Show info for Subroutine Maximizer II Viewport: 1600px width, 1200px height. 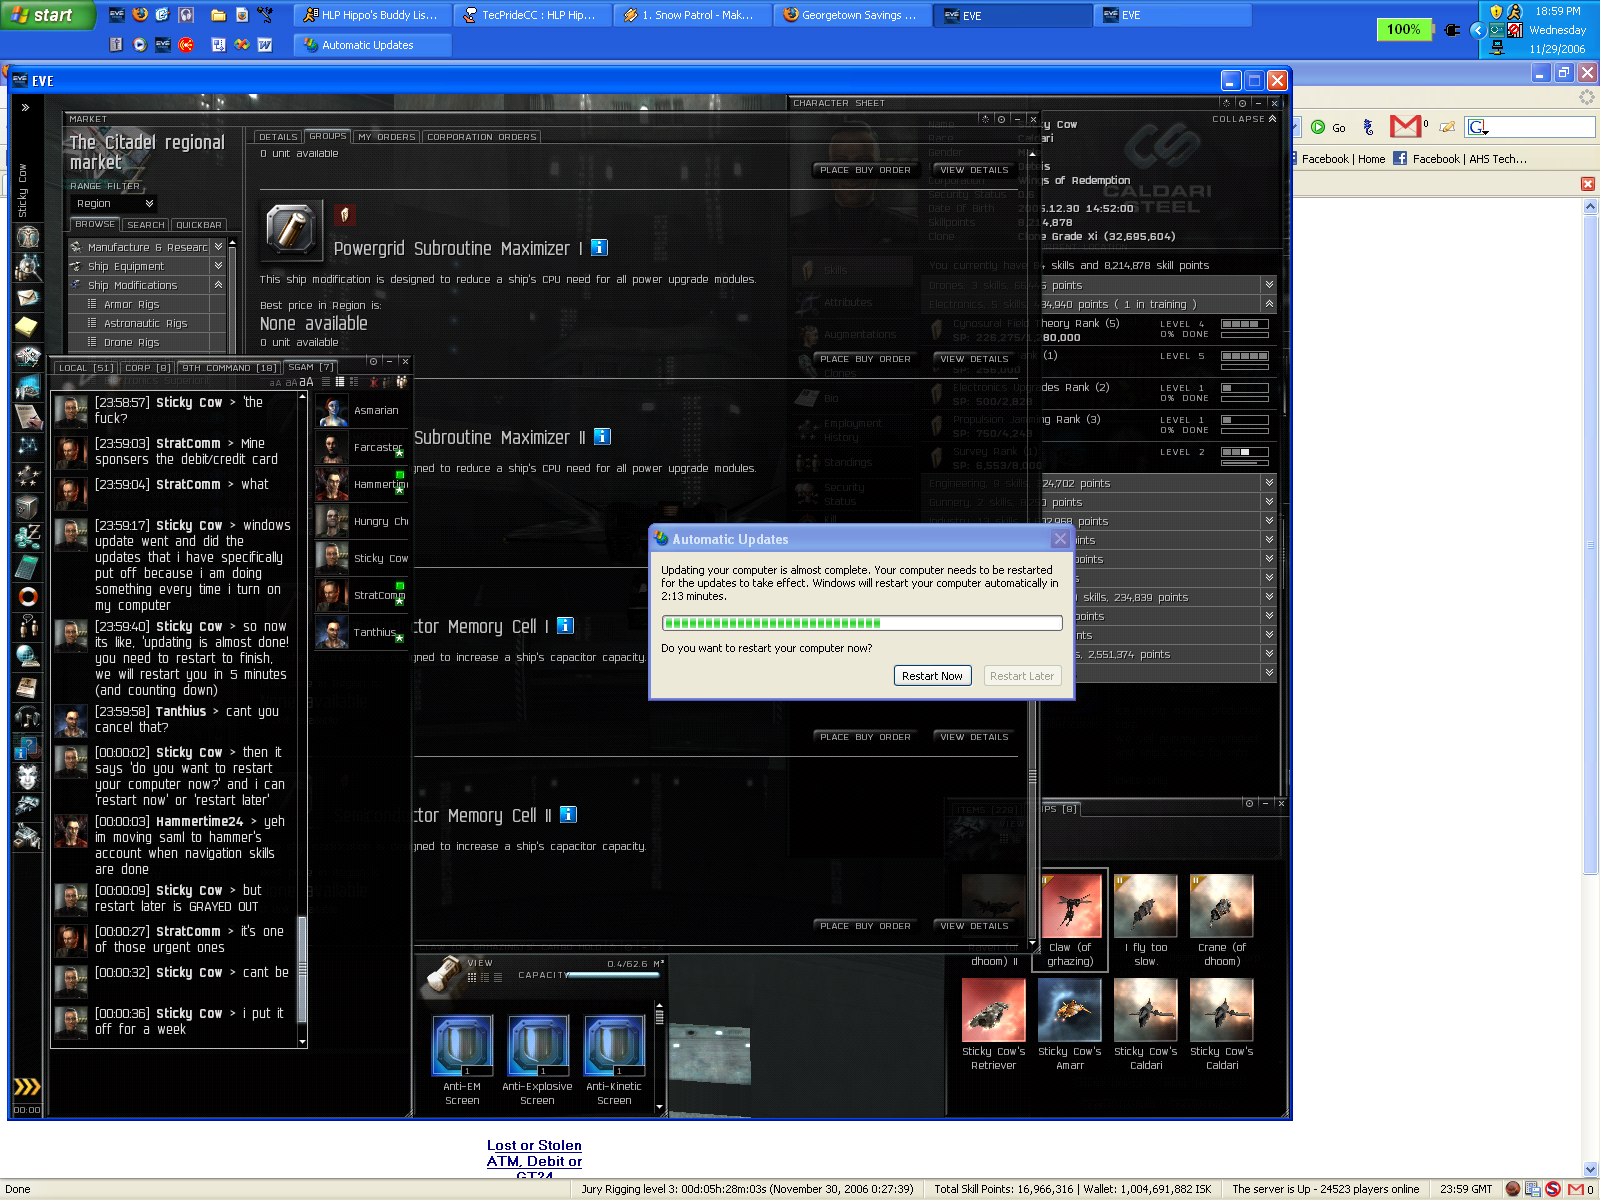point(602,436)
